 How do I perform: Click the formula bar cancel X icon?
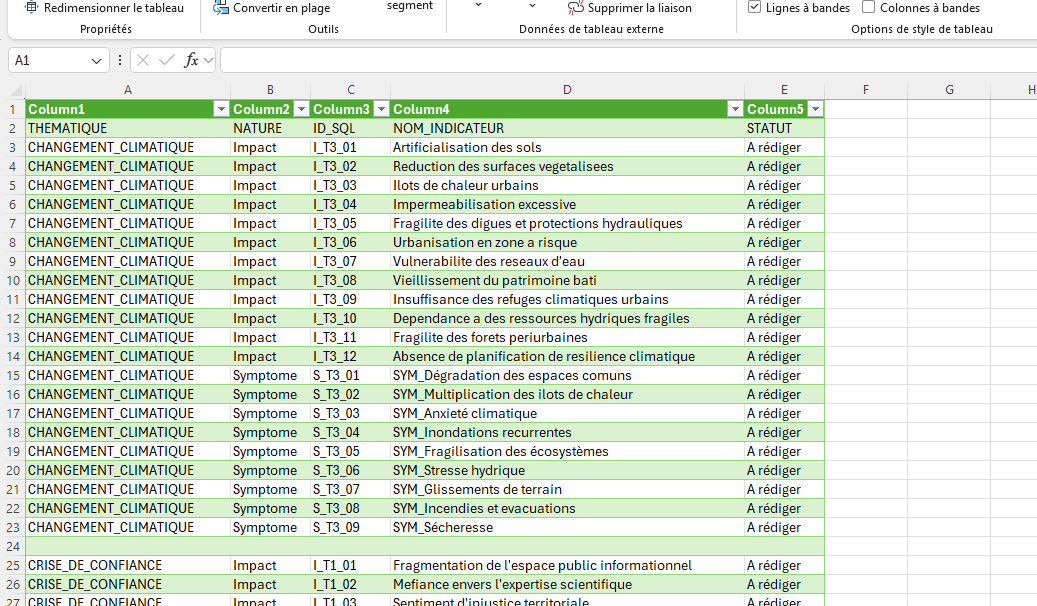(143, 60)
